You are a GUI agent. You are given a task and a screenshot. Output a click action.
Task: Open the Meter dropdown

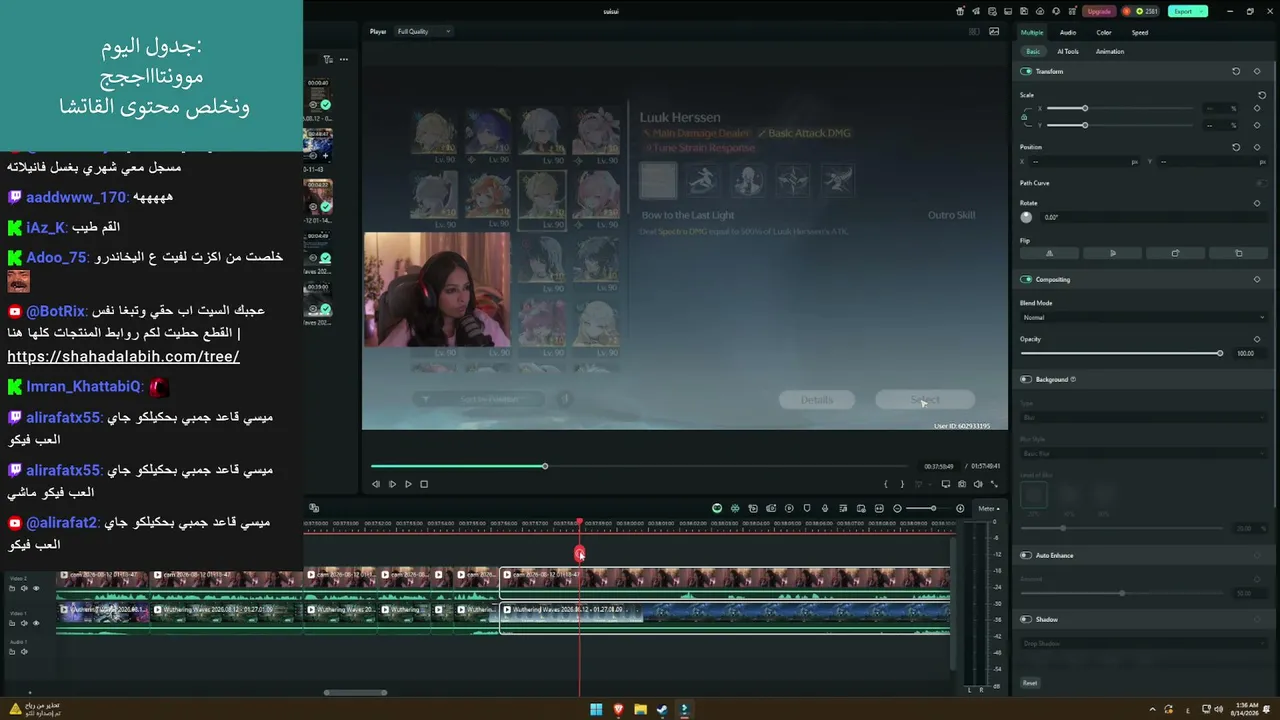pyautogui.click(x=989, y=508)
